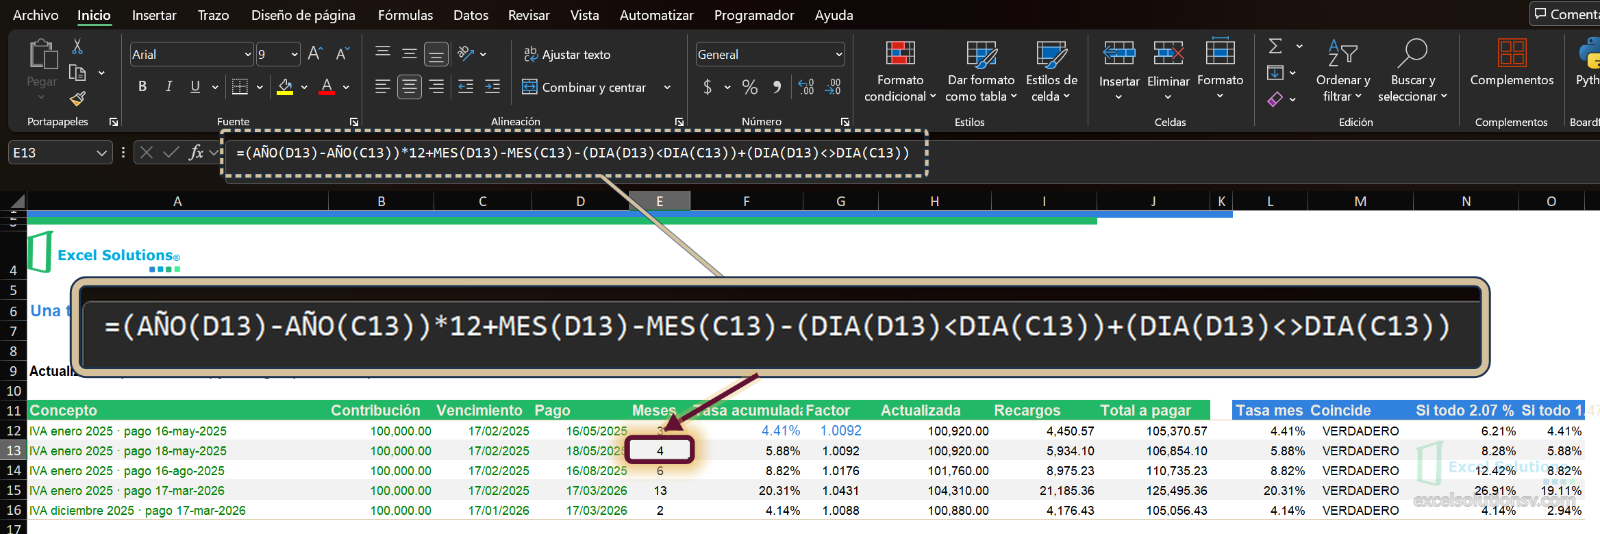Viewport: 1600px width, 534px height.
Task: Toggle italic formatting
Action: click(x=168, y=87)
